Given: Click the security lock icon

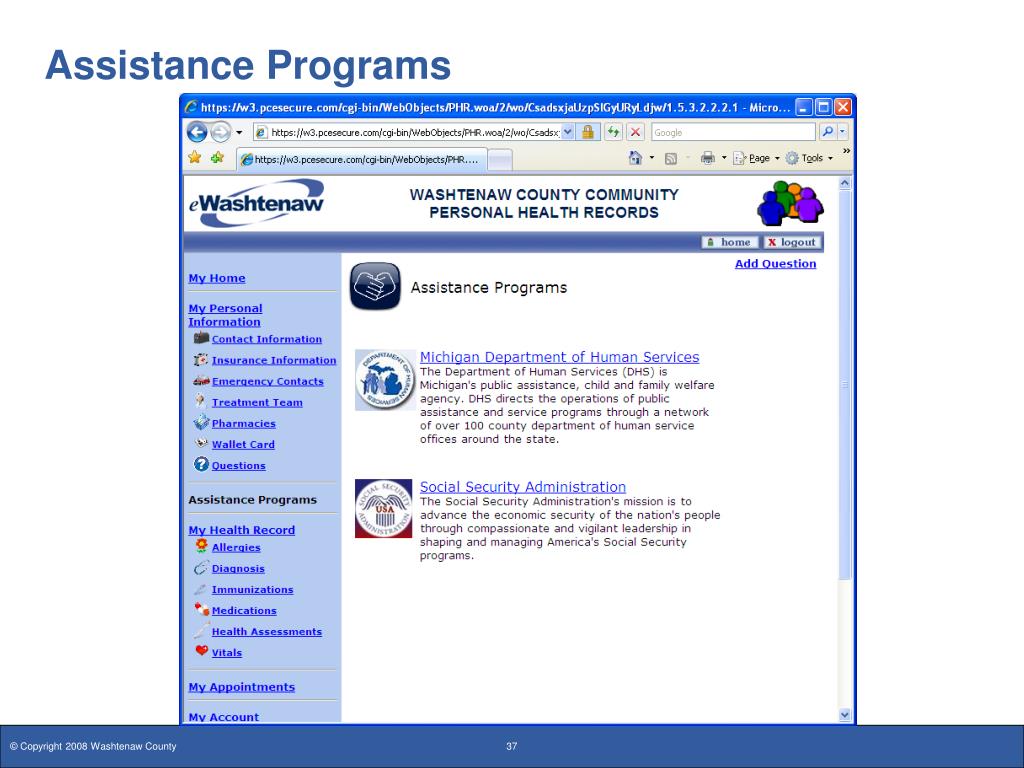Looking at the screenshot, I should 588,133.
